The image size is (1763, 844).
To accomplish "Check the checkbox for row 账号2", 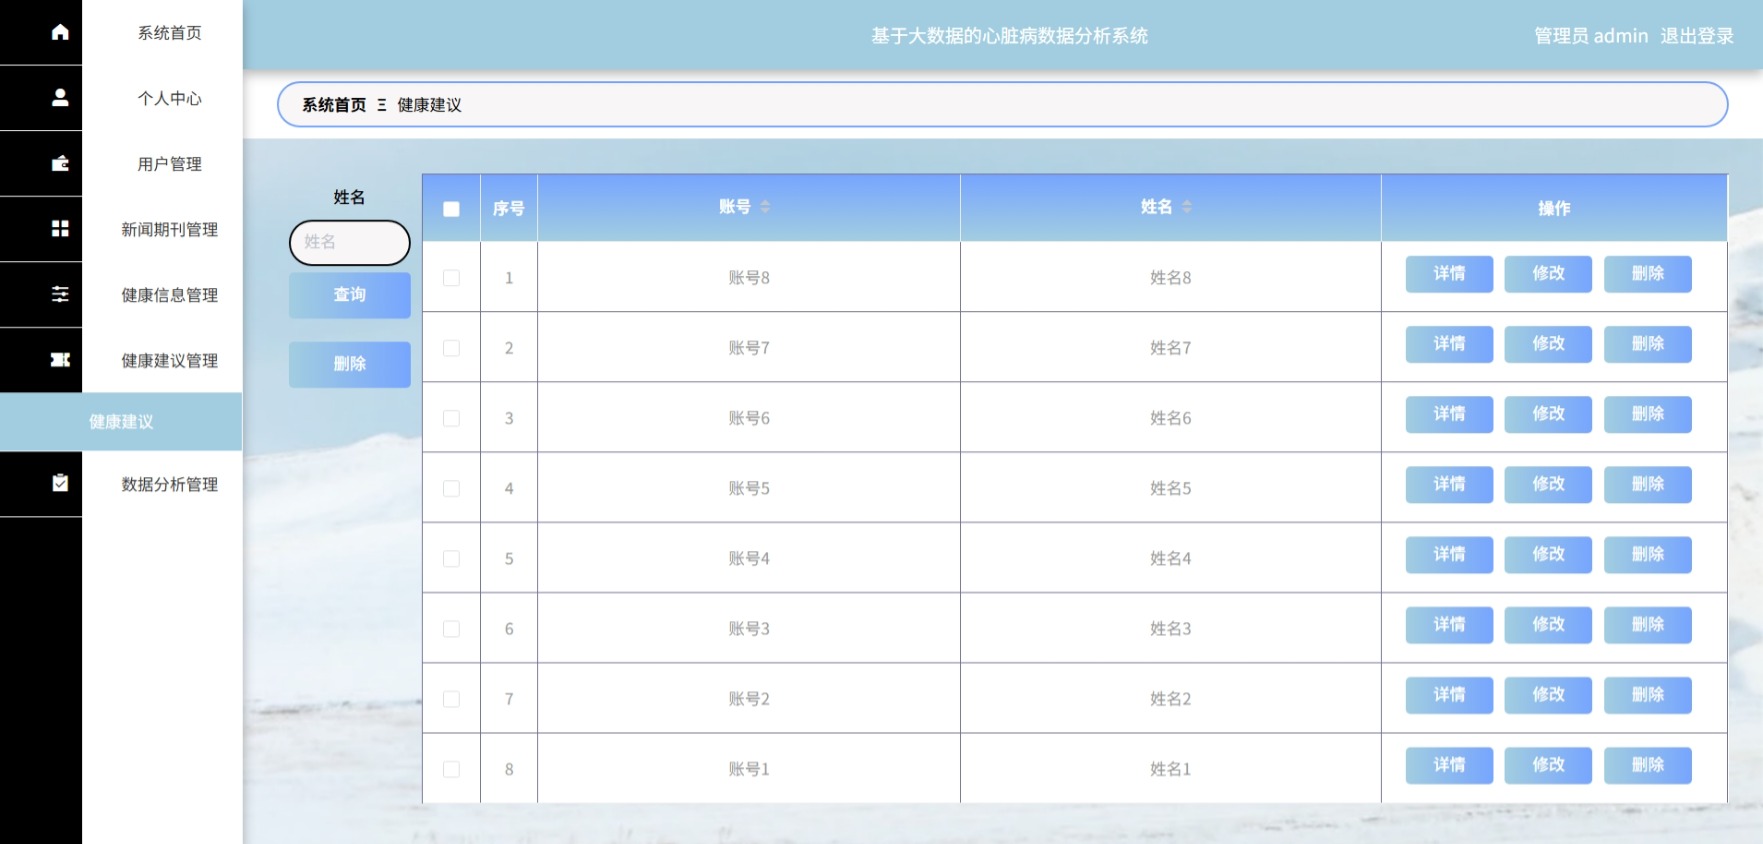I will pyautogui.click(x=451, y=699).
